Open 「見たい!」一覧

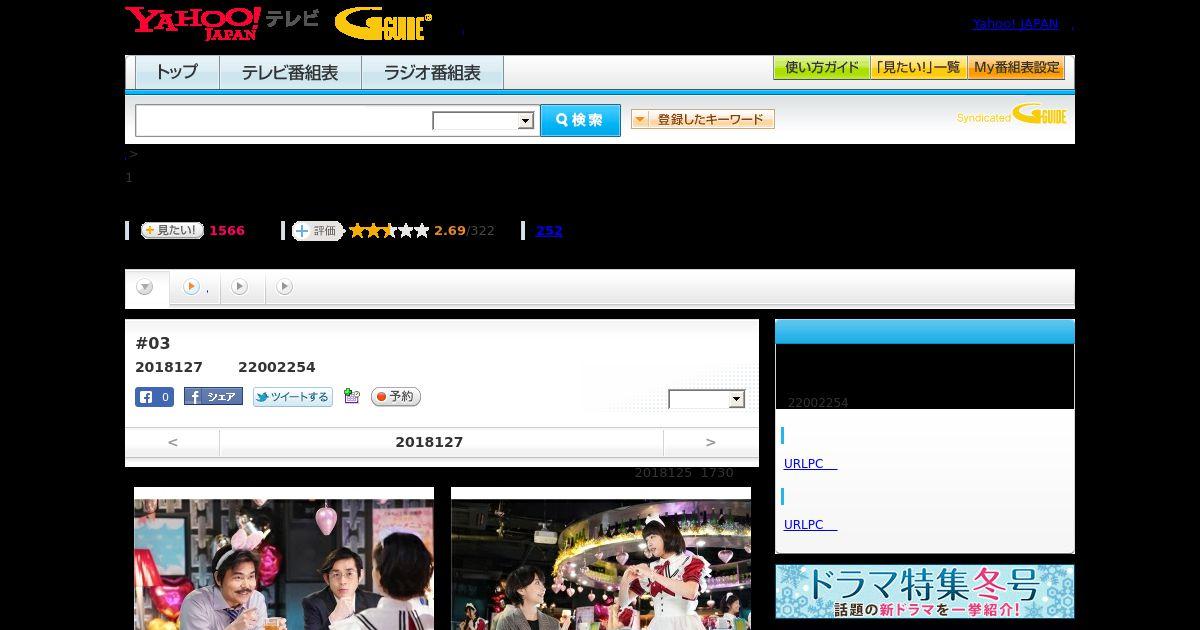(x=918, y=67)
